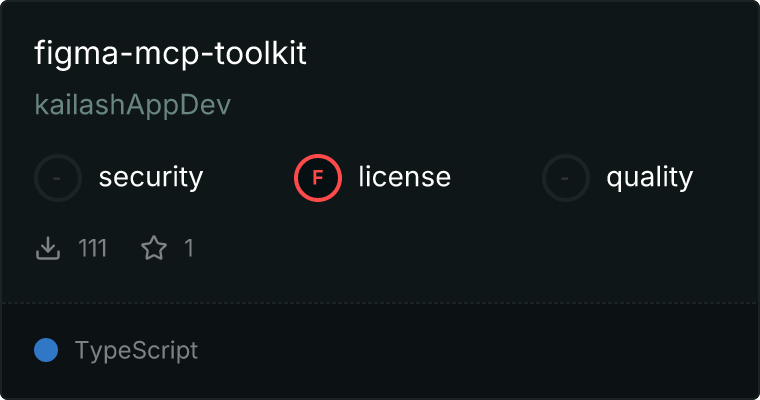Click the quality label text

[x=650, y=177]
